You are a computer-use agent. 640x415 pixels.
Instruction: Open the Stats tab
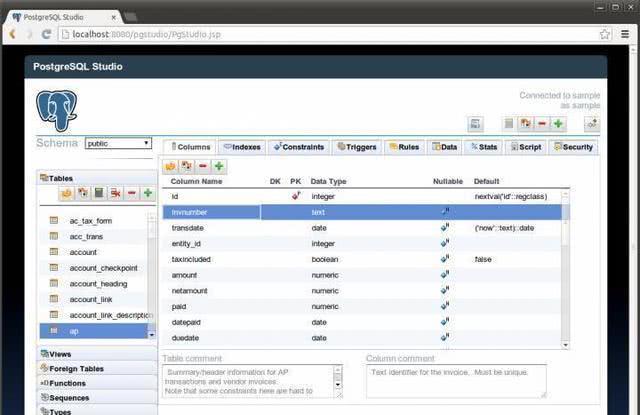pyautogui.click(x=484, y=147)
